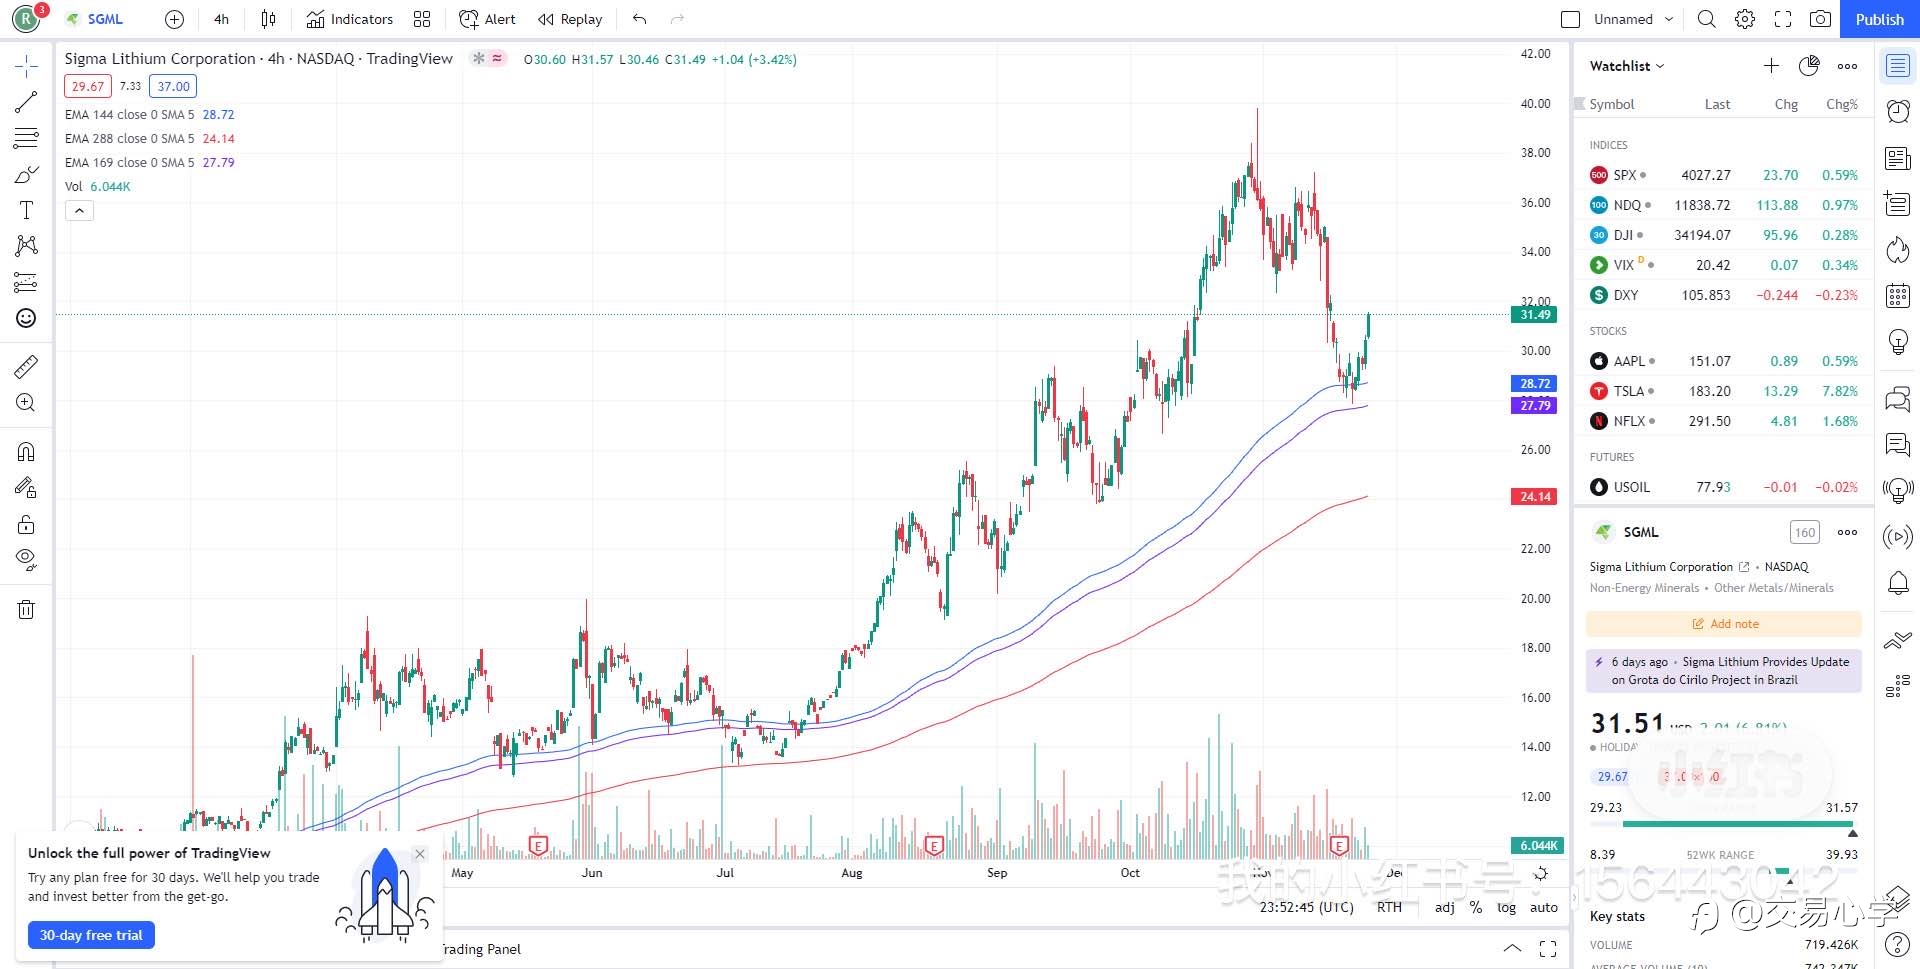Open the Unnamed layout dropdown

click(1634, 19)
